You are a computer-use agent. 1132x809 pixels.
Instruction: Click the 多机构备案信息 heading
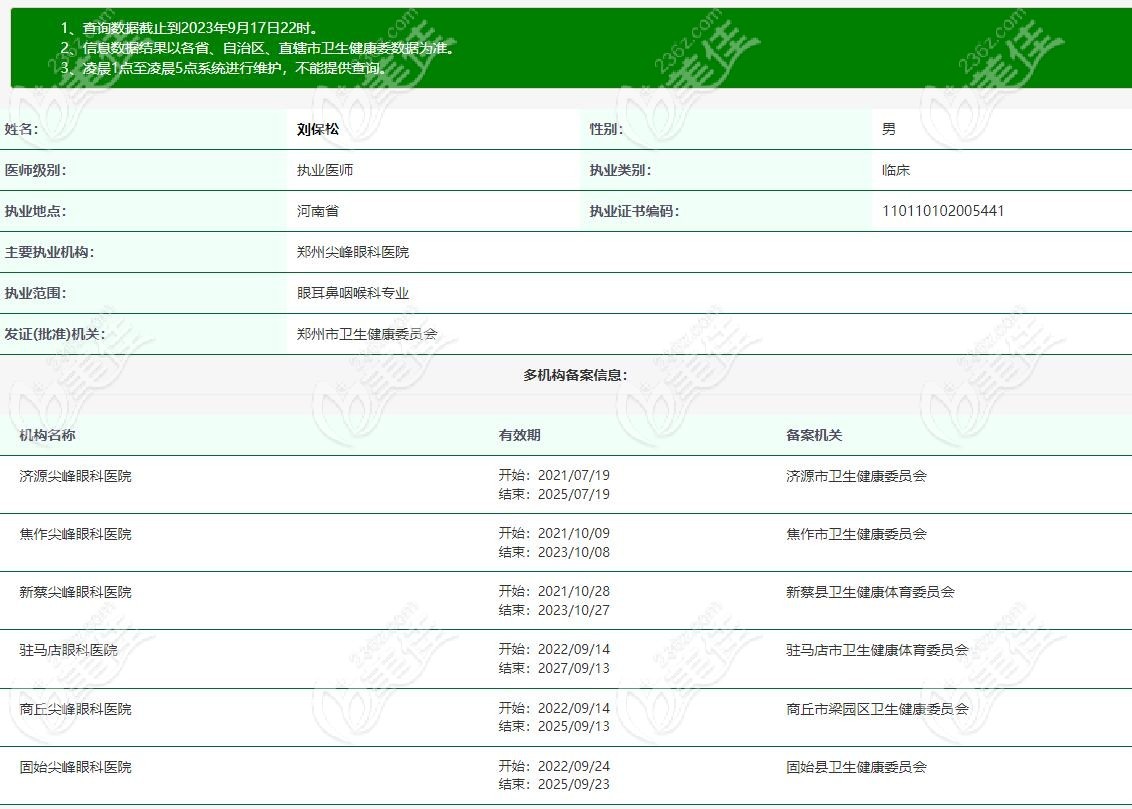click(575, 375)
